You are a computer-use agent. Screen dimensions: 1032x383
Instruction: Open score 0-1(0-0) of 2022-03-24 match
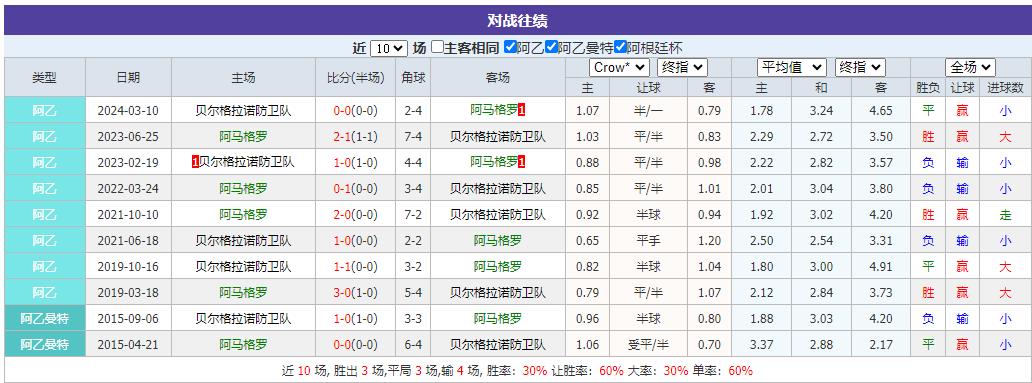click(x=355, y=189)
